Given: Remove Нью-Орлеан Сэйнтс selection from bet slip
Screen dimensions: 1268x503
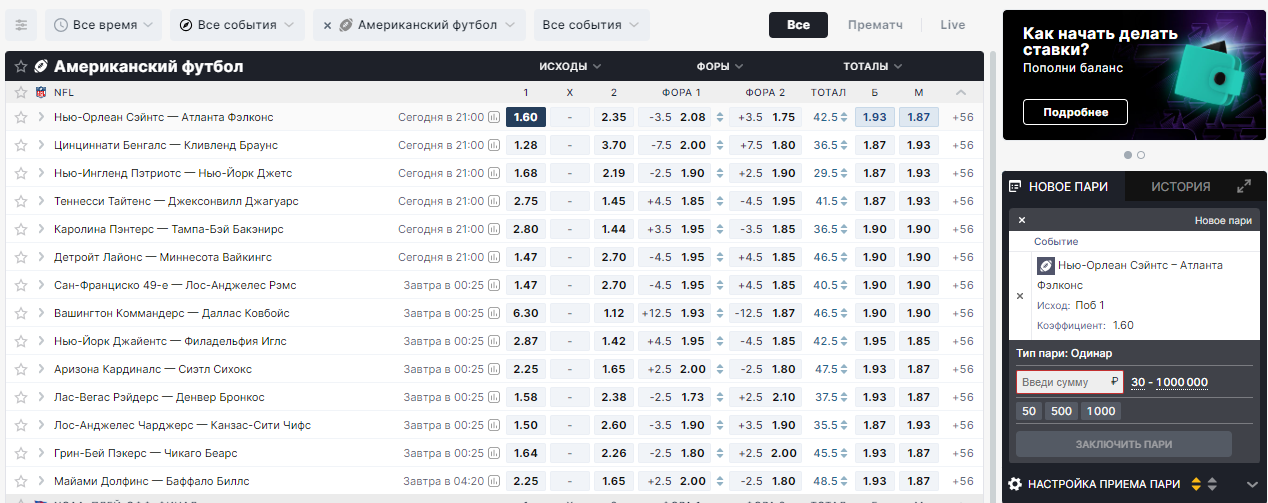Looking at the screenshot, I should pyautogui.click(x=1020, y=296).
